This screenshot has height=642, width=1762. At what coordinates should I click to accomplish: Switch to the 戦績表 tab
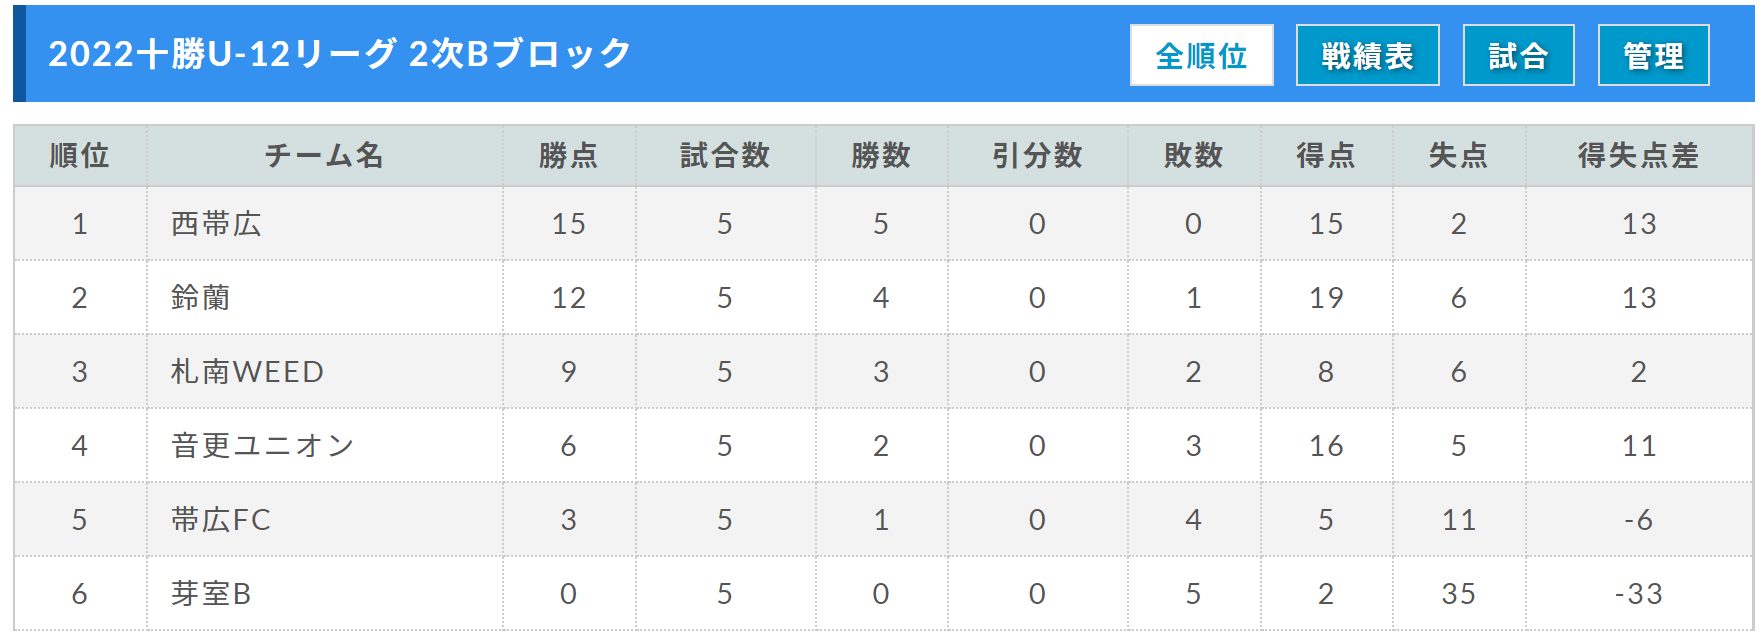[x=1367, y=56]
